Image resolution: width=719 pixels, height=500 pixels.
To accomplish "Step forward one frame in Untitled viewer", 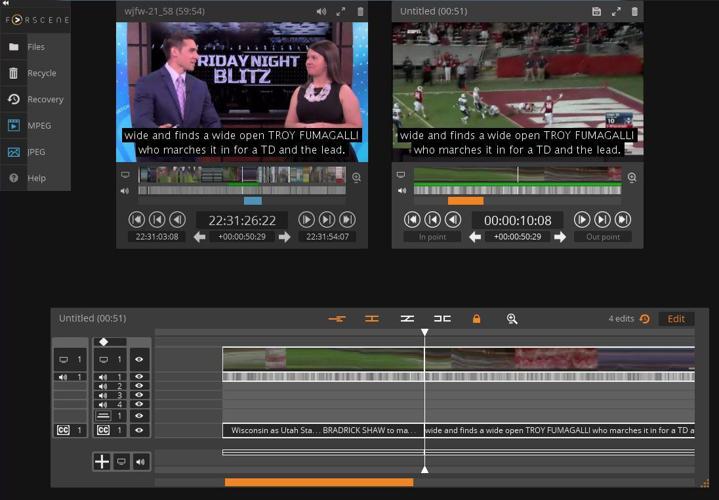I will coord(582,220).
